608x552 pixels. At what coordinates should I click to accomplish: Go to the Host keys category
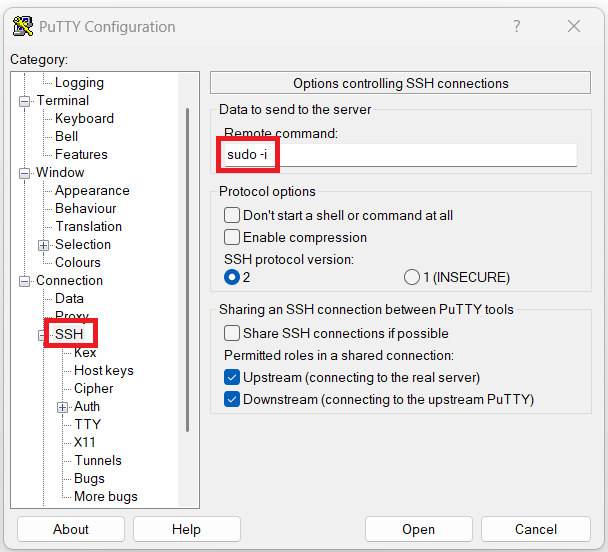pyautogui.click(x=103, y=370)
